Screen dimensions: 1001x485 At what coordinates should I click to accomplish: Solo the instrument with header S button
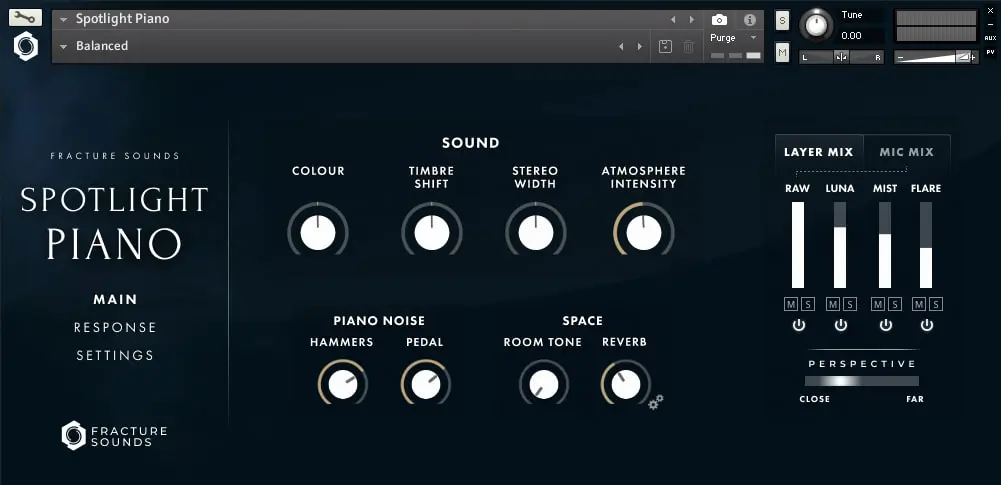click(x=783, y=20)
